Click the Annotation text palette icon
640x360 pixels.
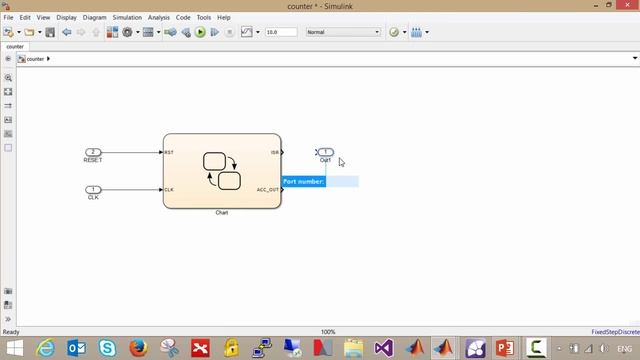(x=8, y=120)
